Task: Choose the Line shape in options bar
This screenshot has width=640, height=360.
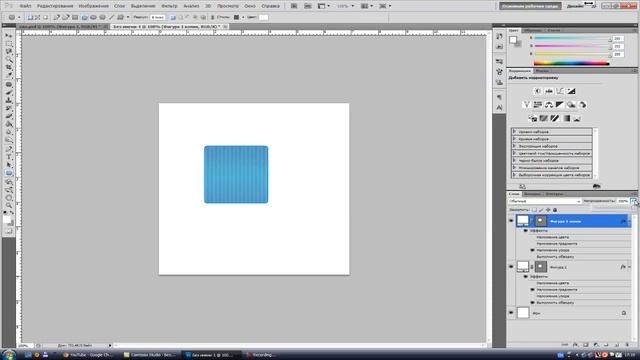Action: [111, 18]
